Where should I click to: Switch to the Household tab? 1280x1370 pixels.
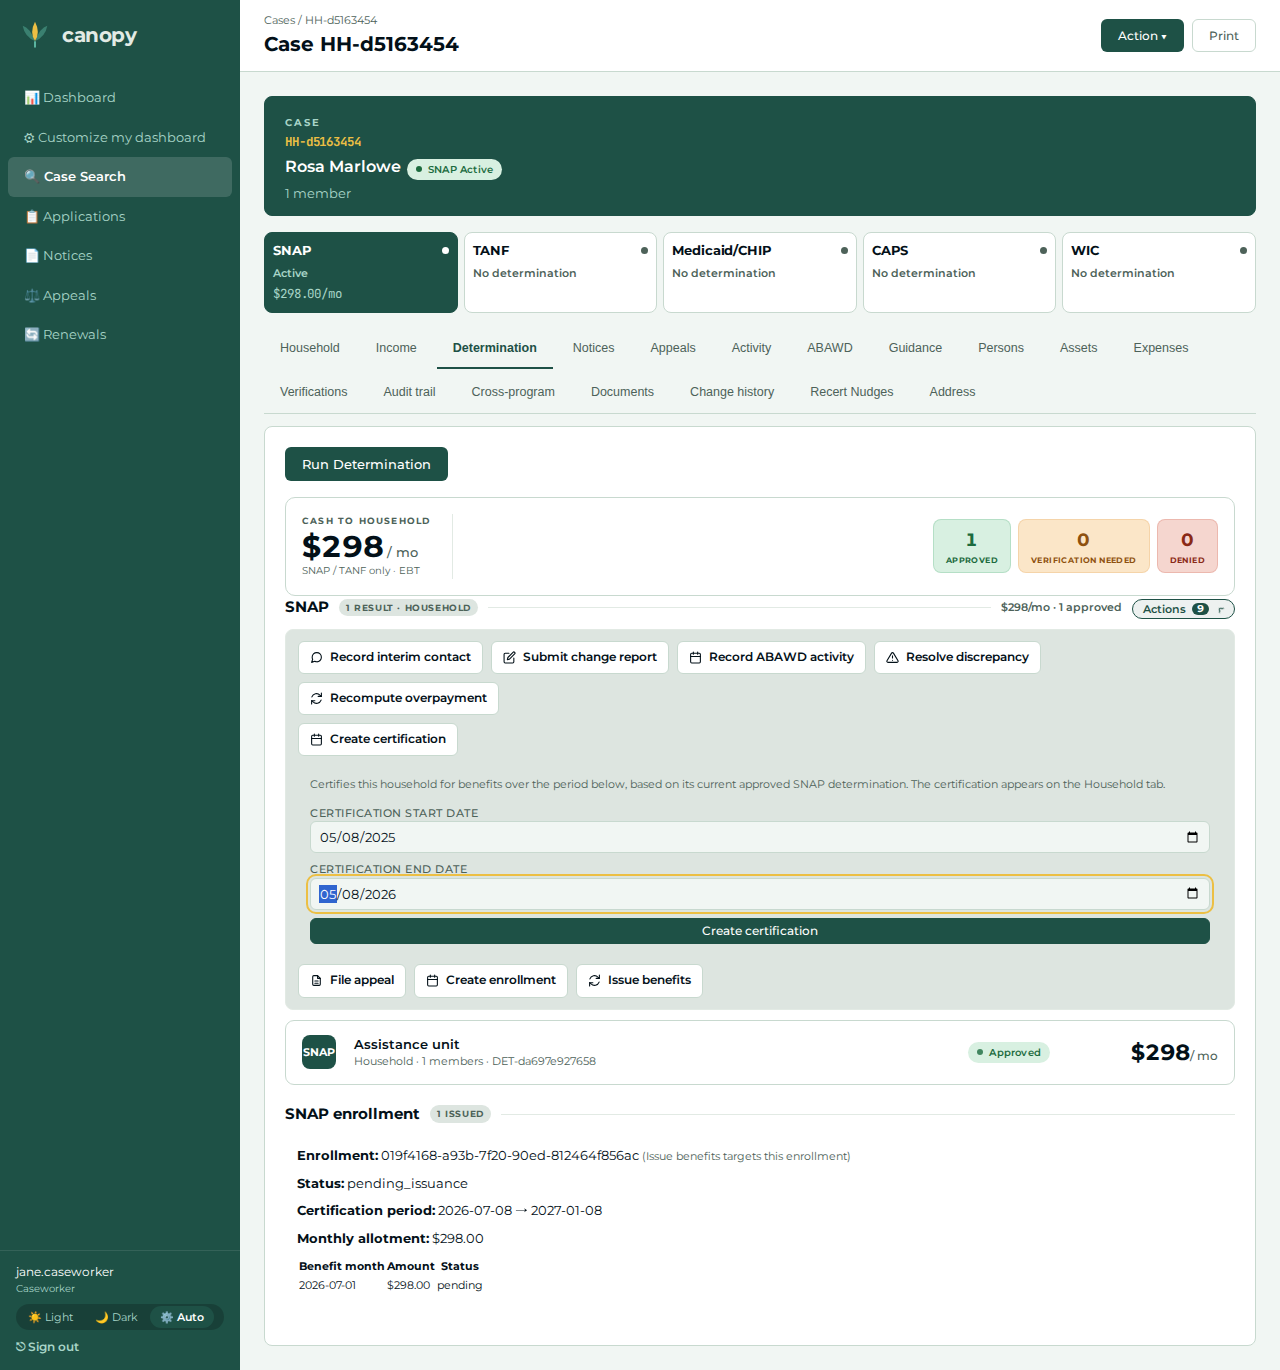pos(310,348)
